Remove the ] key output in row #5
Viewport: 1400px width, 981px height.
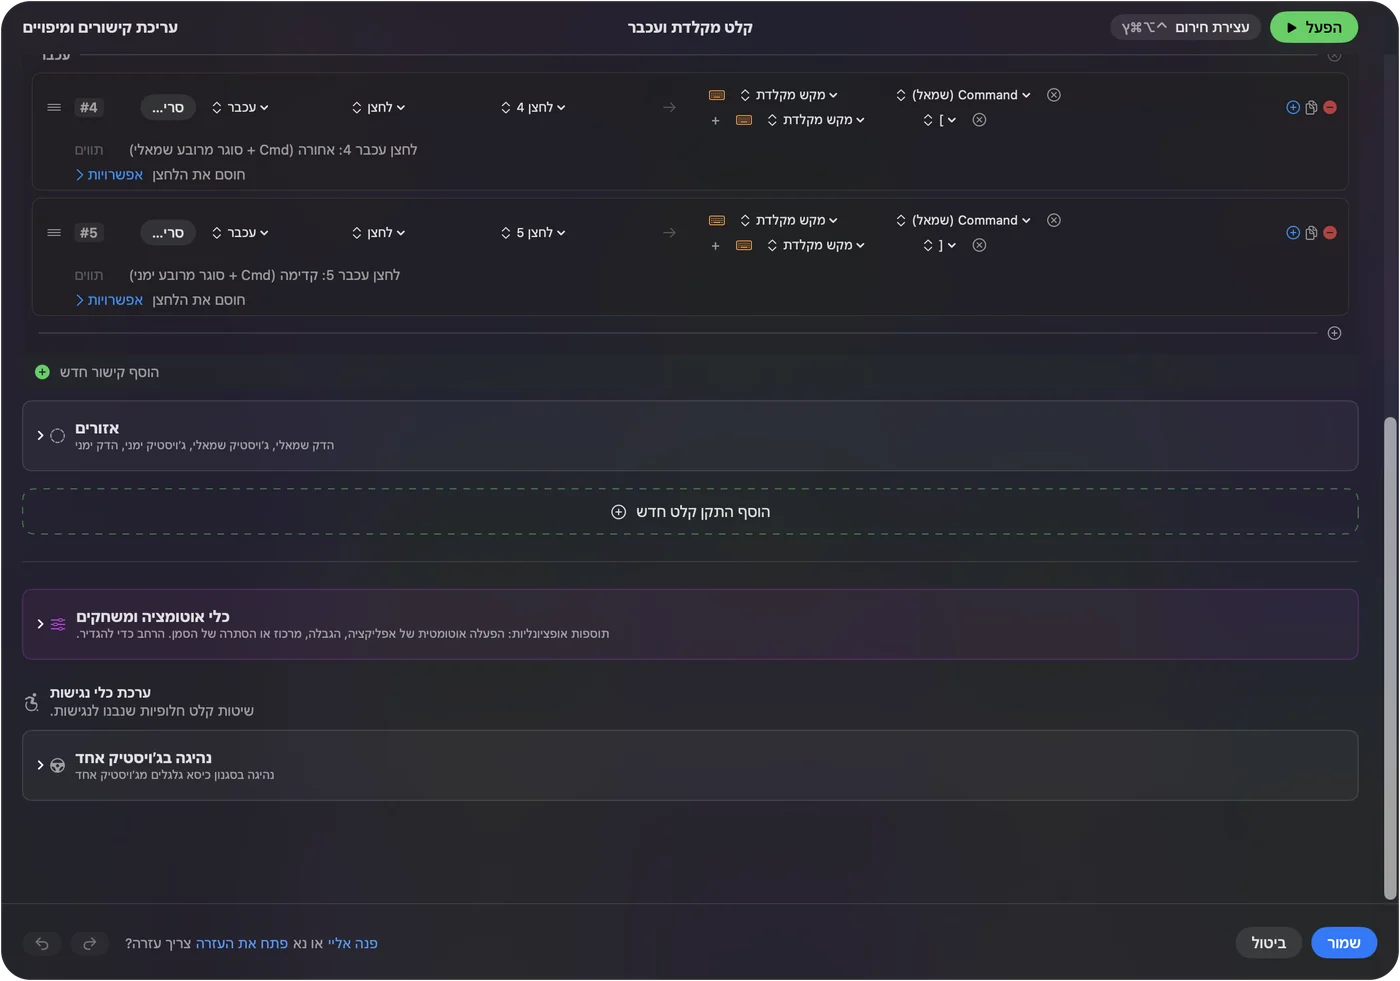pyautogui.click(x=980, y=245)
